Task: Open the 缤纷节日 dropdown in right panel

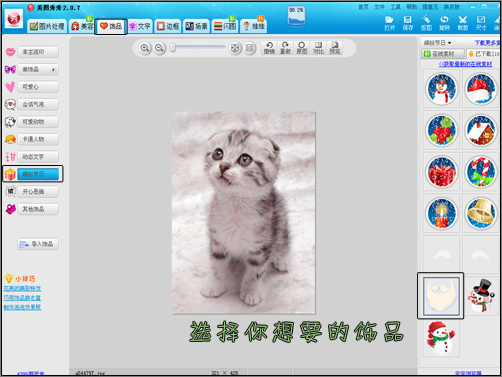Action: click(437, 43)
